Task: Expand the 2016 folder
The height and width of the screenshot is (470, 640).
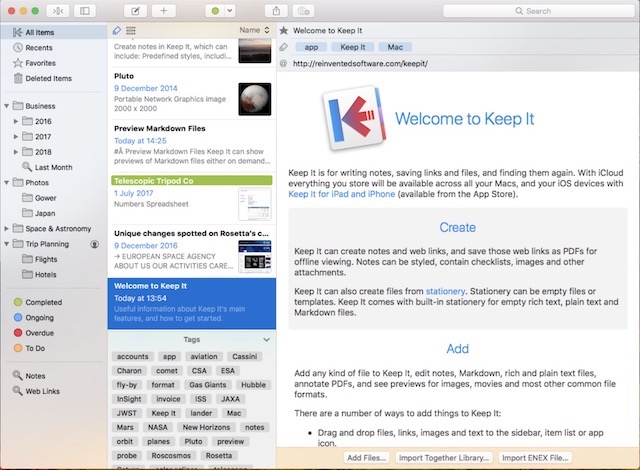Action: coord(16,121)
